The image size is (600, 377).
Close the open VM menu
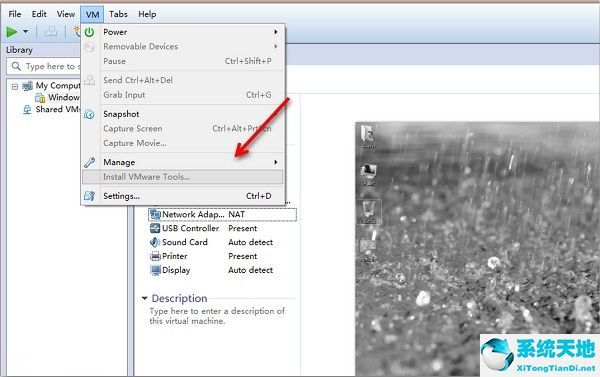coord(92,15)
